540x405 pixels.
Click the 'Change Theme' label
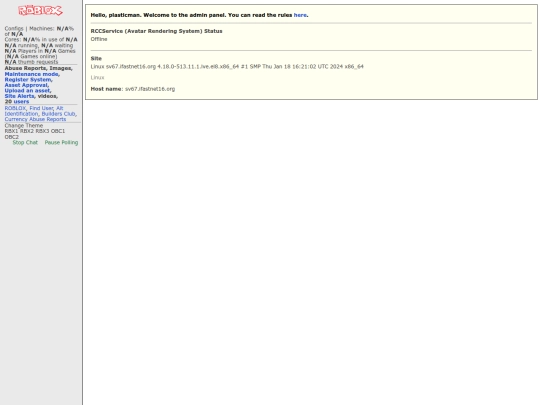24,126
